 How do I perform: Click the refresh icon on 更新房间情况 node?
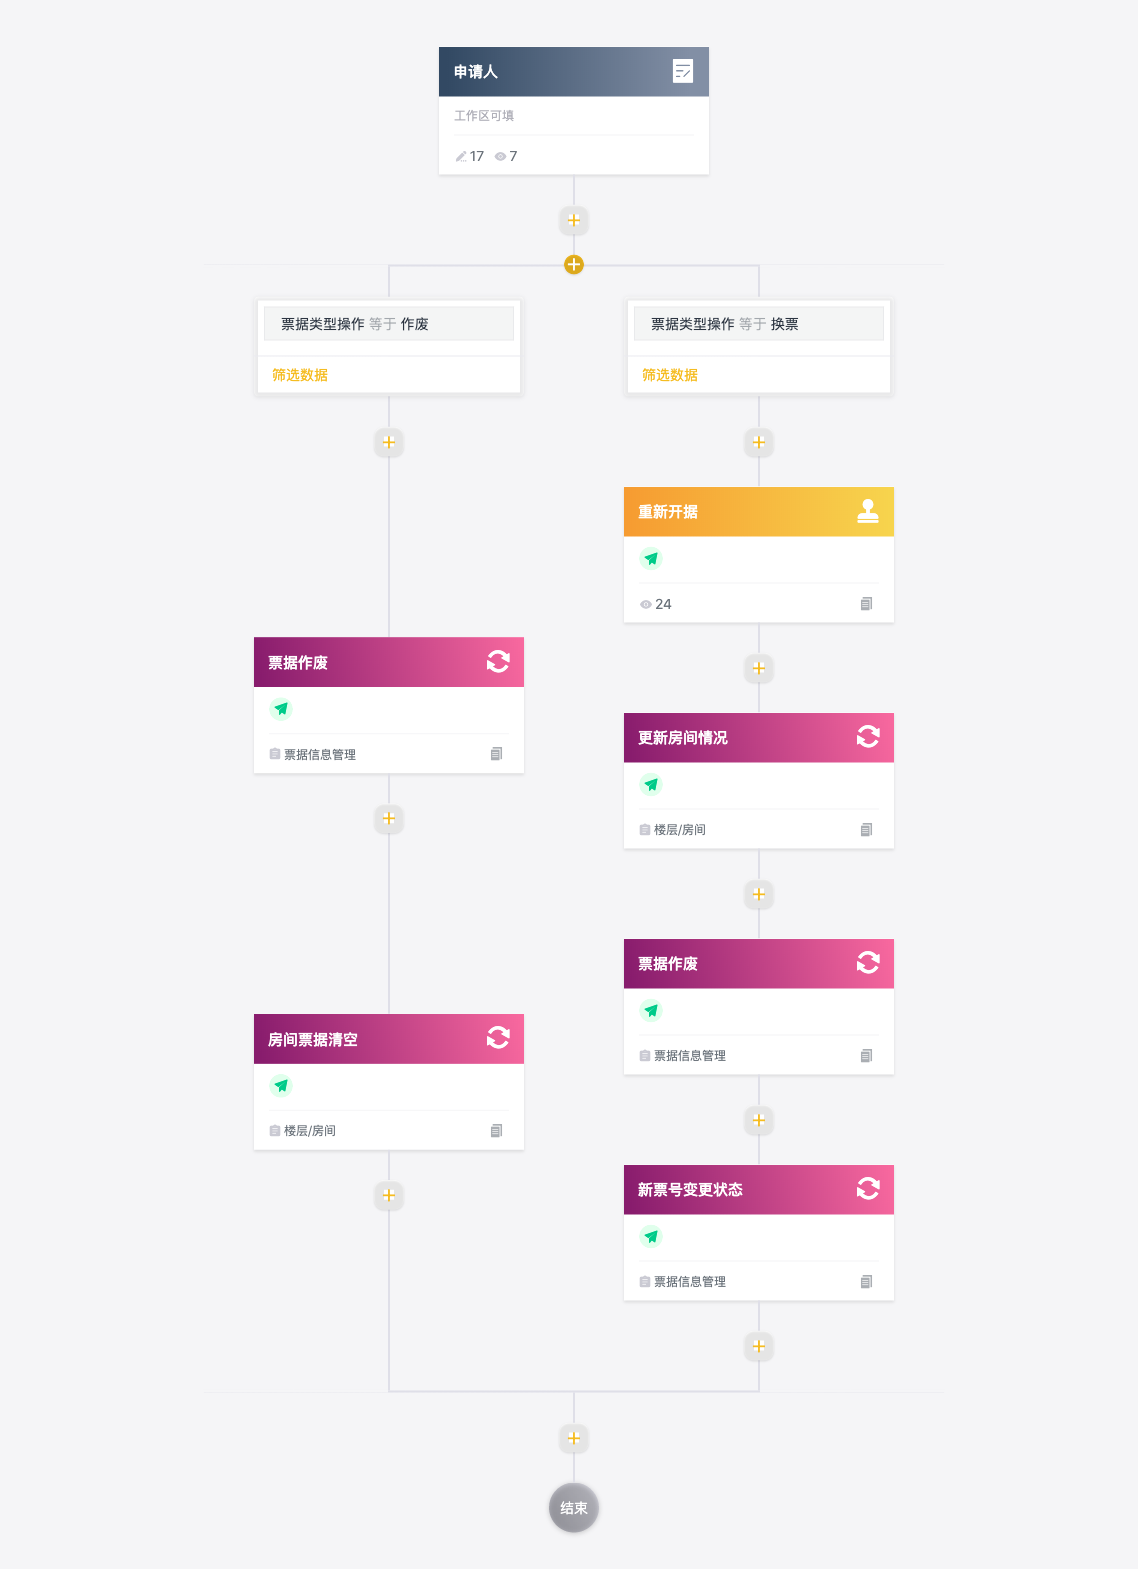coord(868,737)
